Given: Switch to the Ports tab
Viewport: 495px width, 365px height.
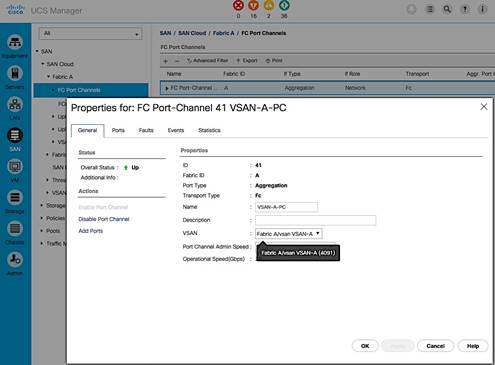Looking at the screenshot, I should click(x=118, y=130).
